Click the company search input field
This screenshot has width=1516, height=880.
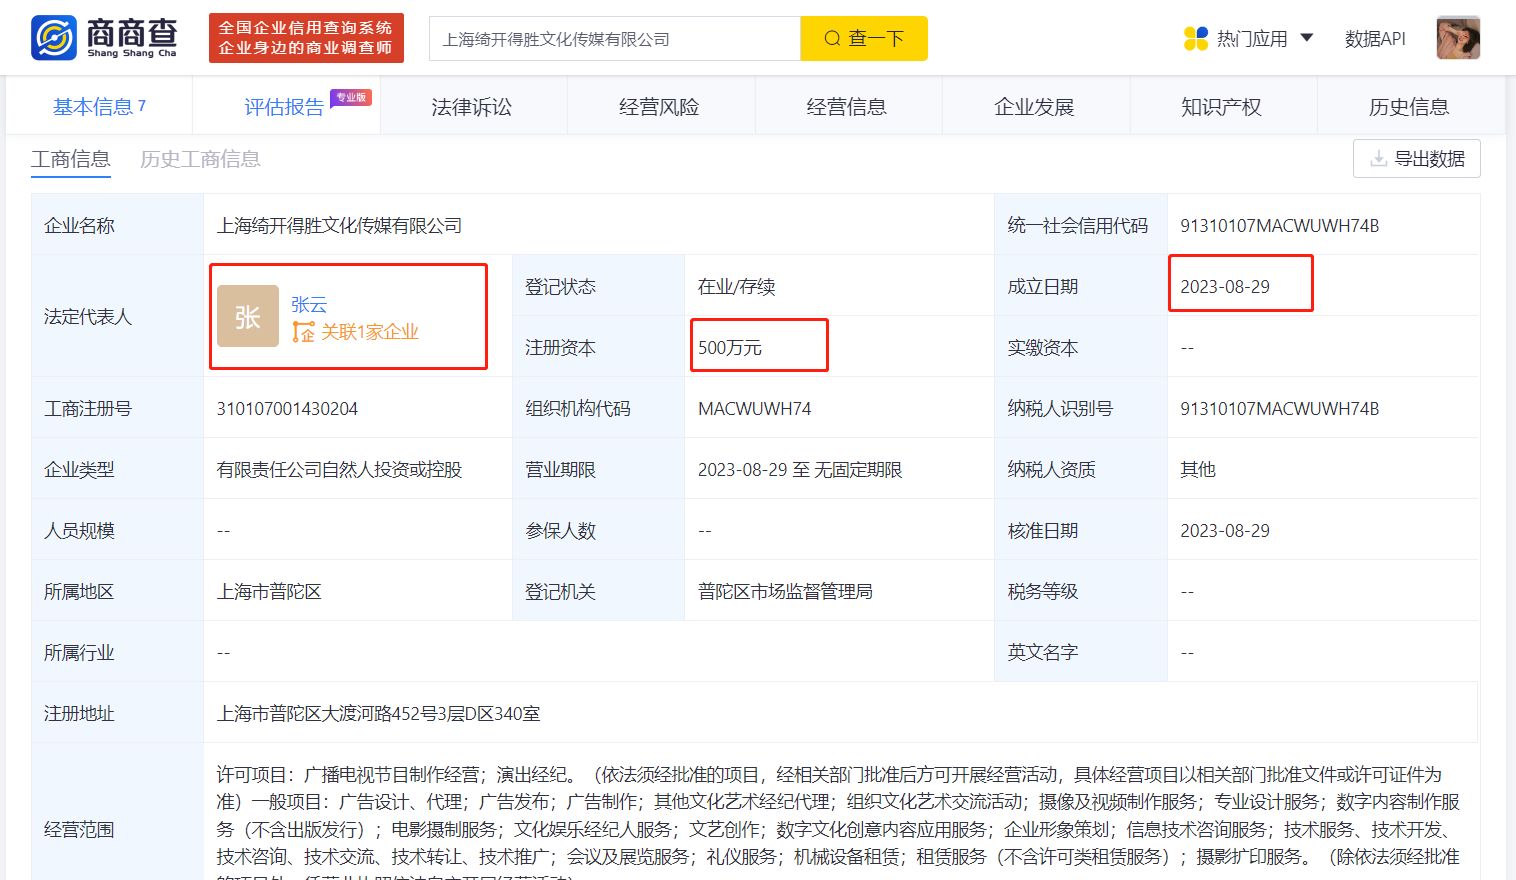pos(615,39)
